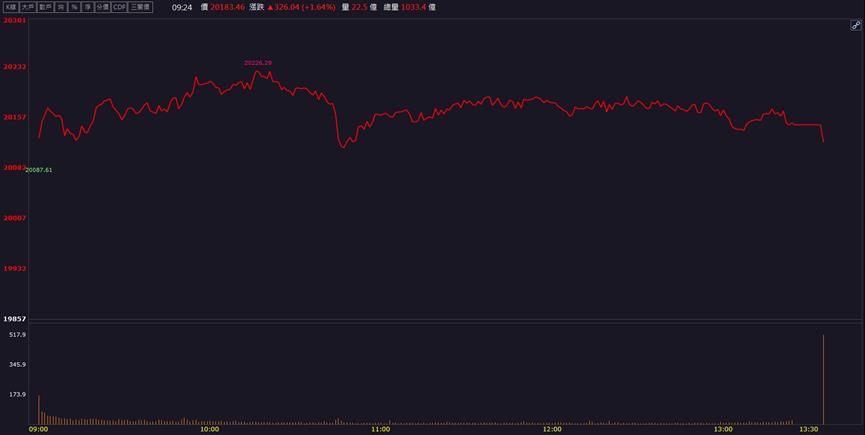
Task: Click the 19857 bottom price axis label
Action: click(x=15, y=319)
